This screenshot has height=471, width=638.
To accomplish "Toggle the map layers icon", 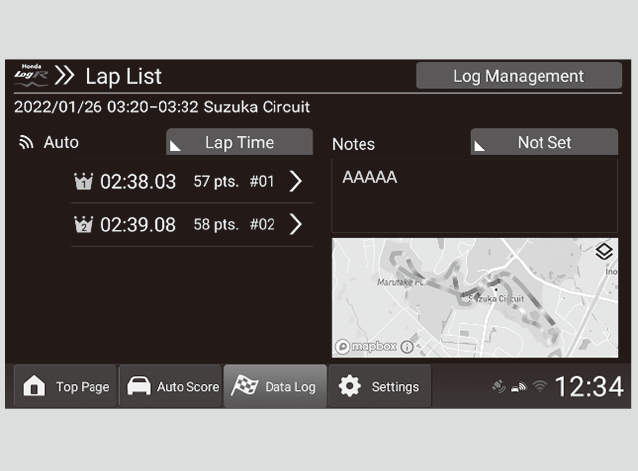I will [603, 252].
